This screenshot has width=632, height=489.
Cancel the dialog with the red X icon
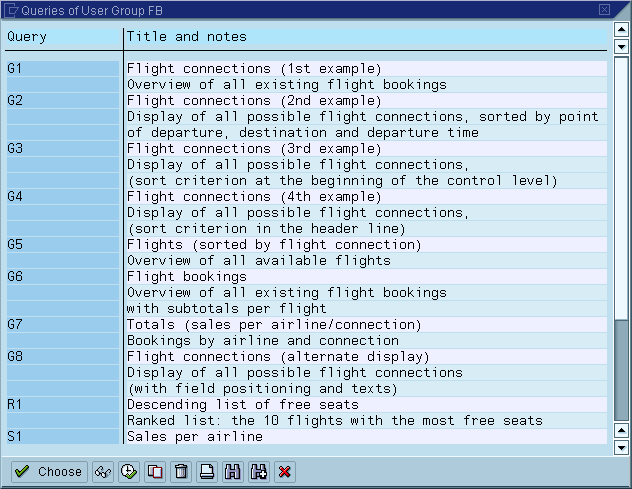(285, 471)
